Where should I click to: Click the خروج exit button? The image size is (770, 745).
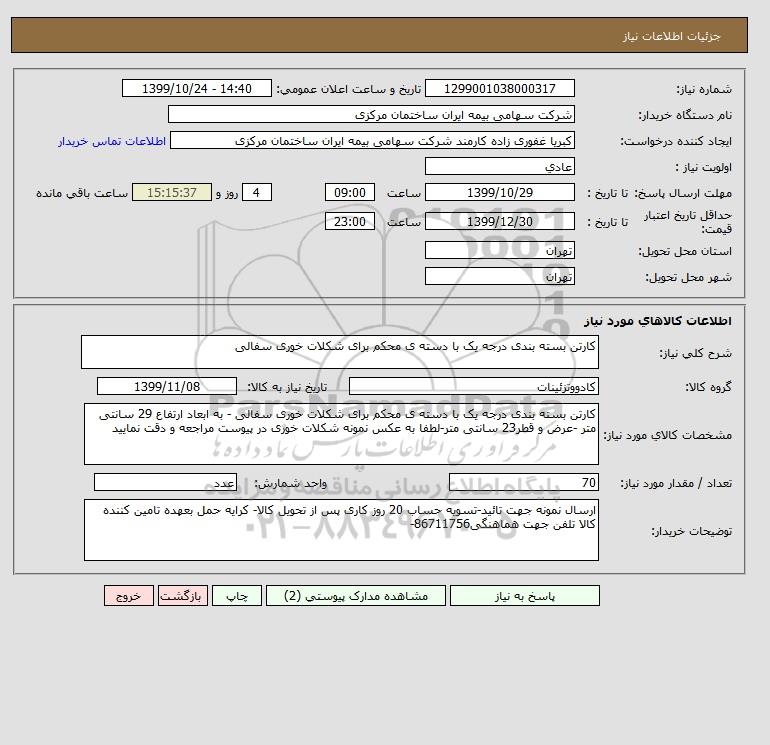[129, 596]
